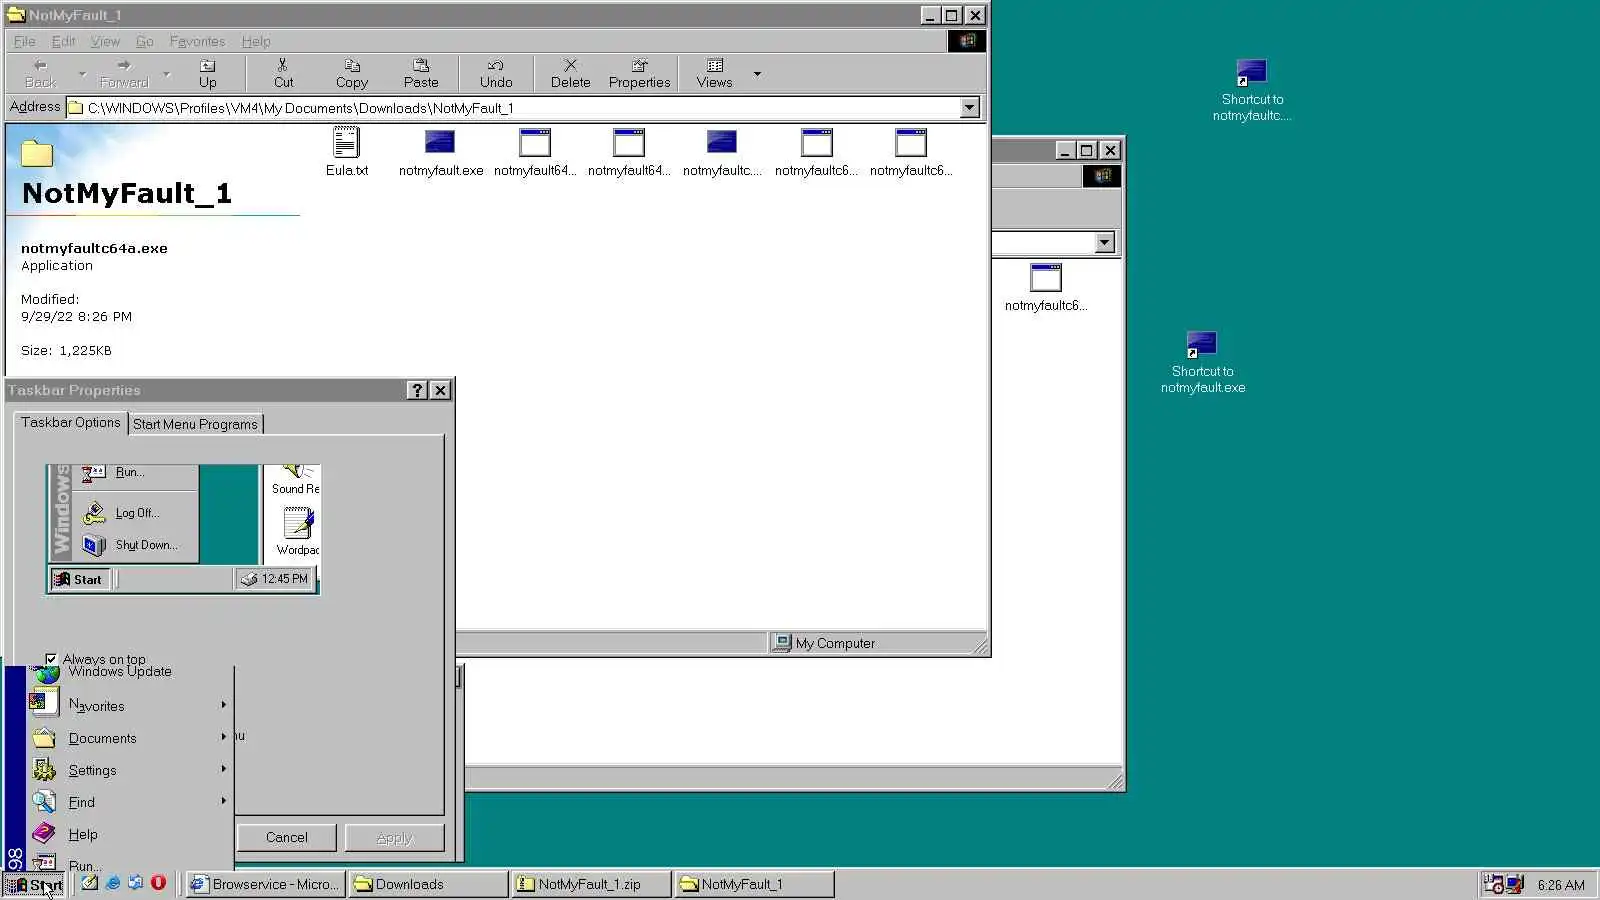Image resolution: width=1600 pixels, height=900 pixels.
Task: Click the Task Scheduler tray icon
Action: [1493, 884]
